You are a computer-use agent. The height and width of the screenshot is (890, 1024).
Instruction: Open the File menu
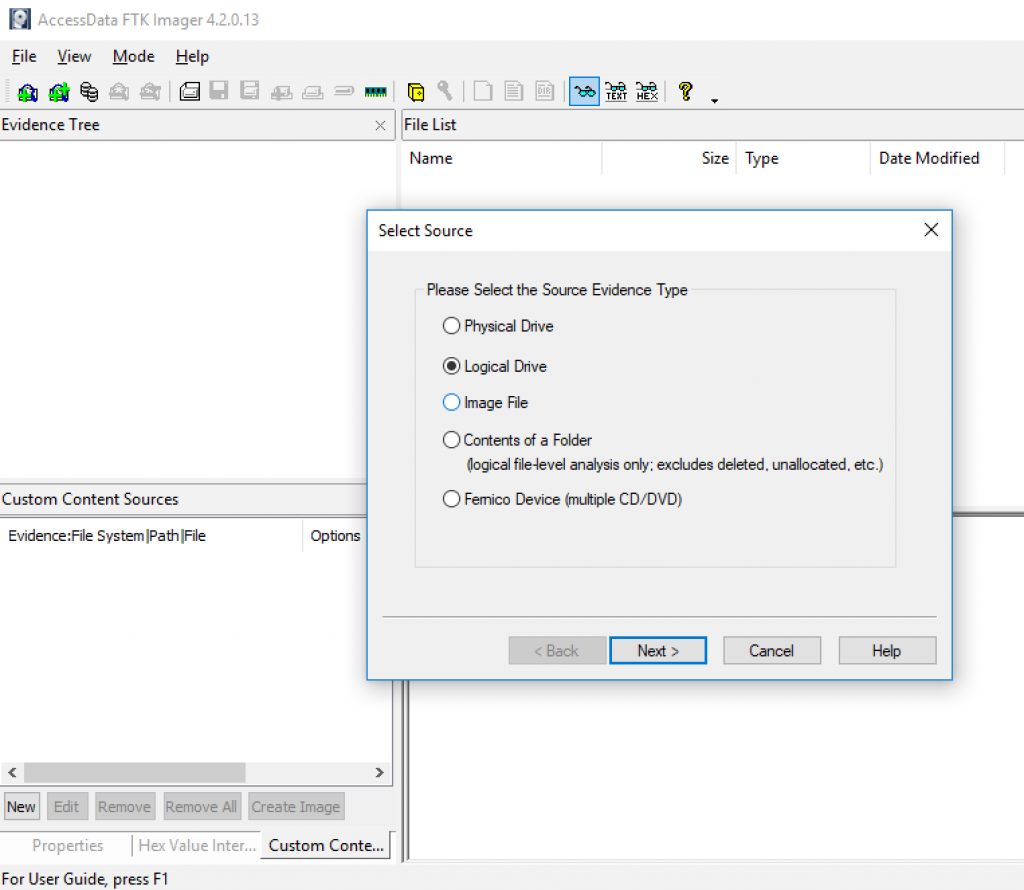(x=24, y=56)
